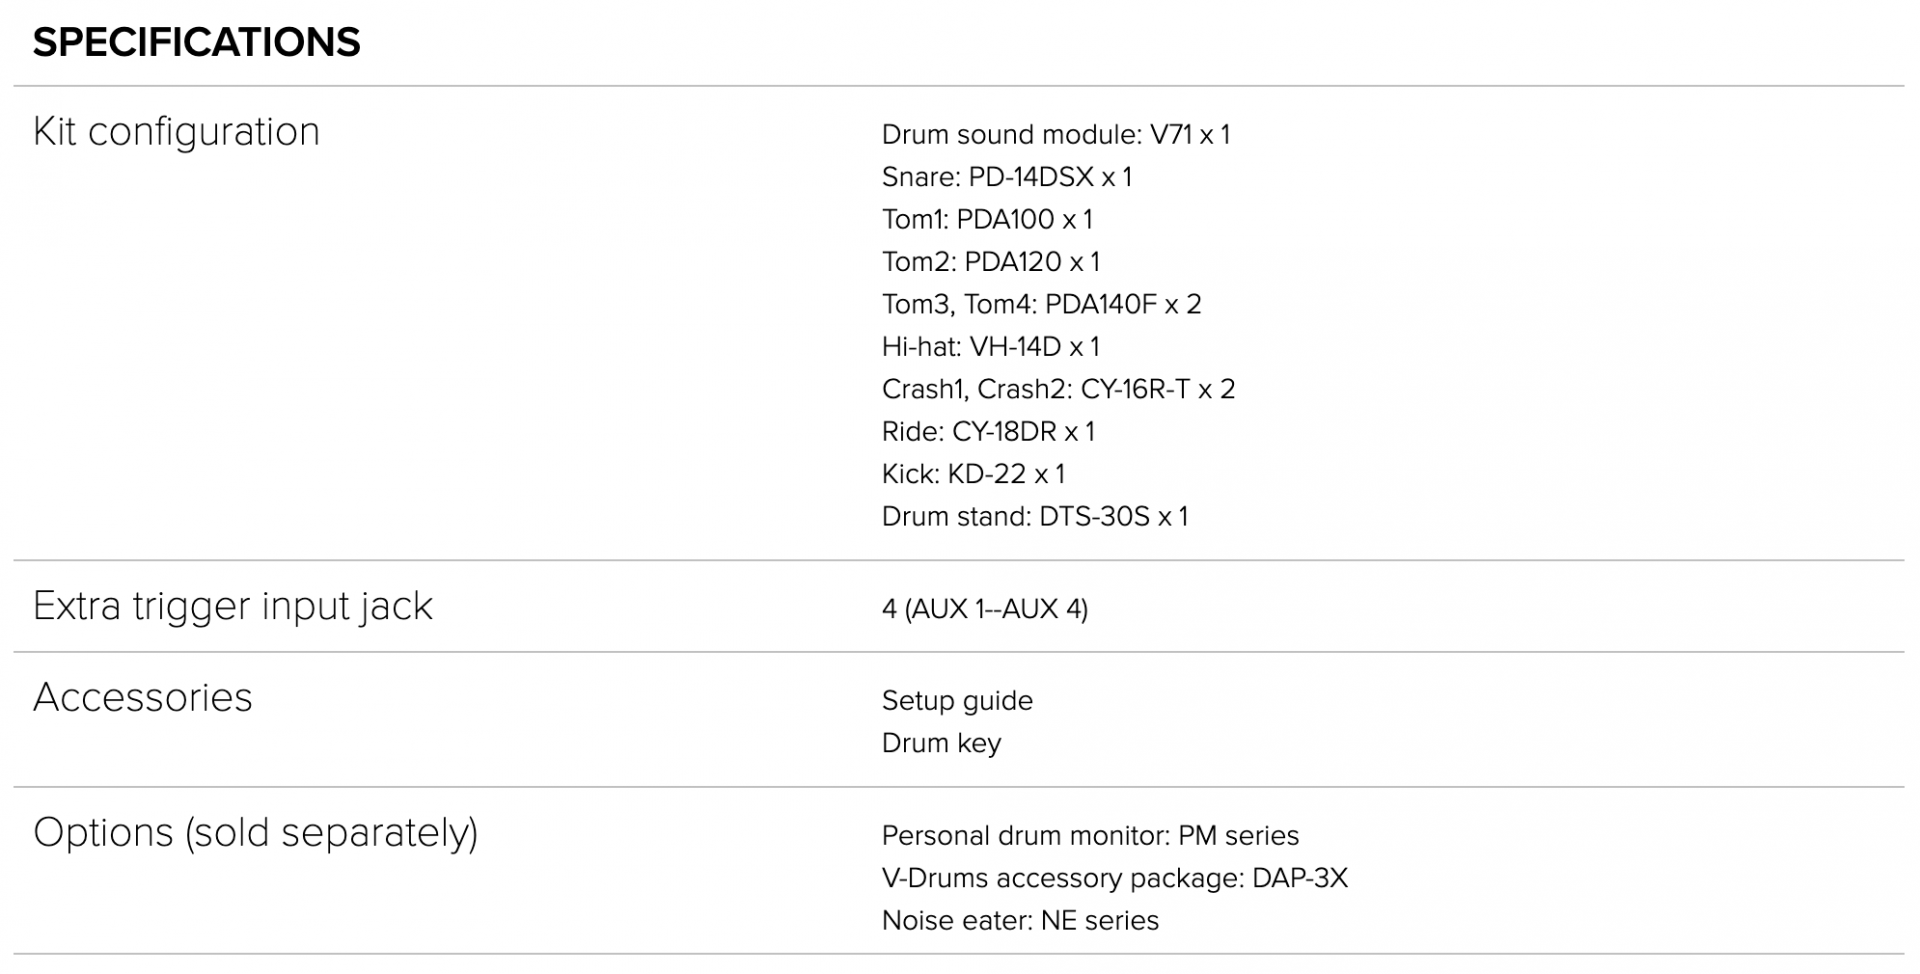
Task: Select the Options (sold separately) label
Action: (x=255, y=833)
